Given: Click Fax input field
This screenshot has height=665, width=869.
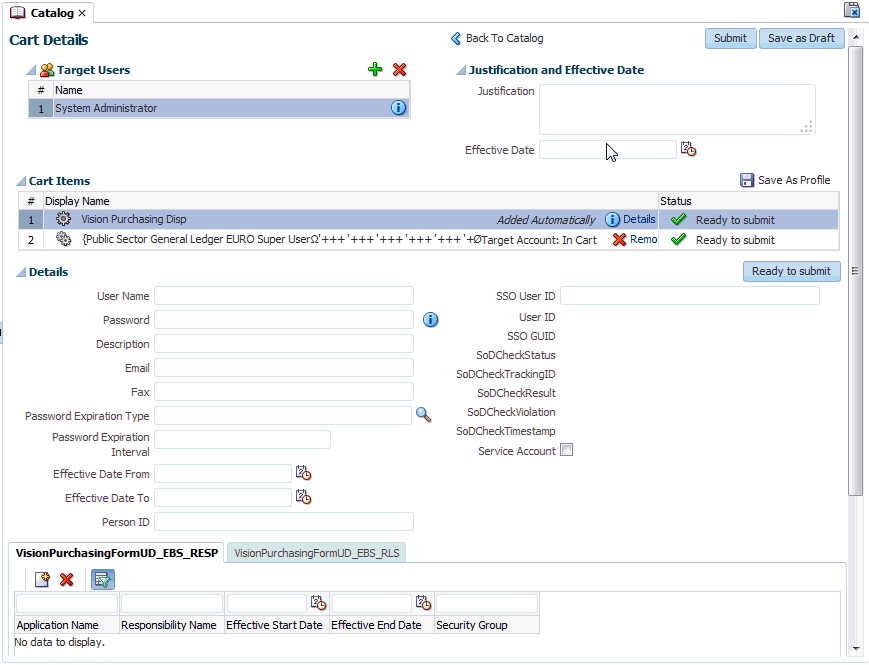Looking at the screenshot, I should pos(284,391).
